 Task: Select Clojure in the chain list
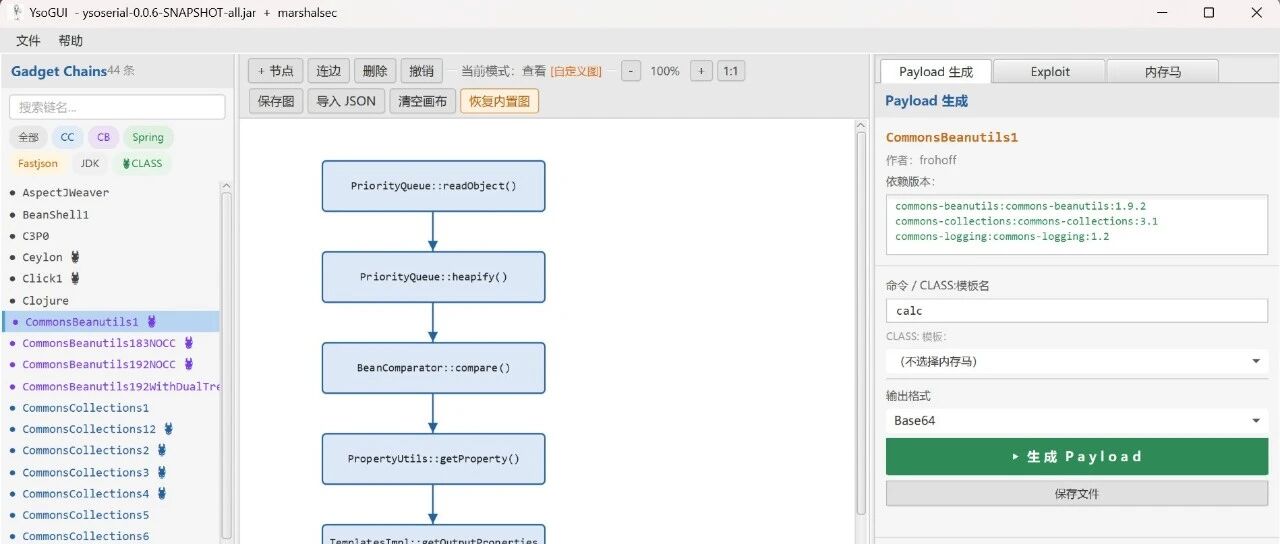(x=111, y=300)
